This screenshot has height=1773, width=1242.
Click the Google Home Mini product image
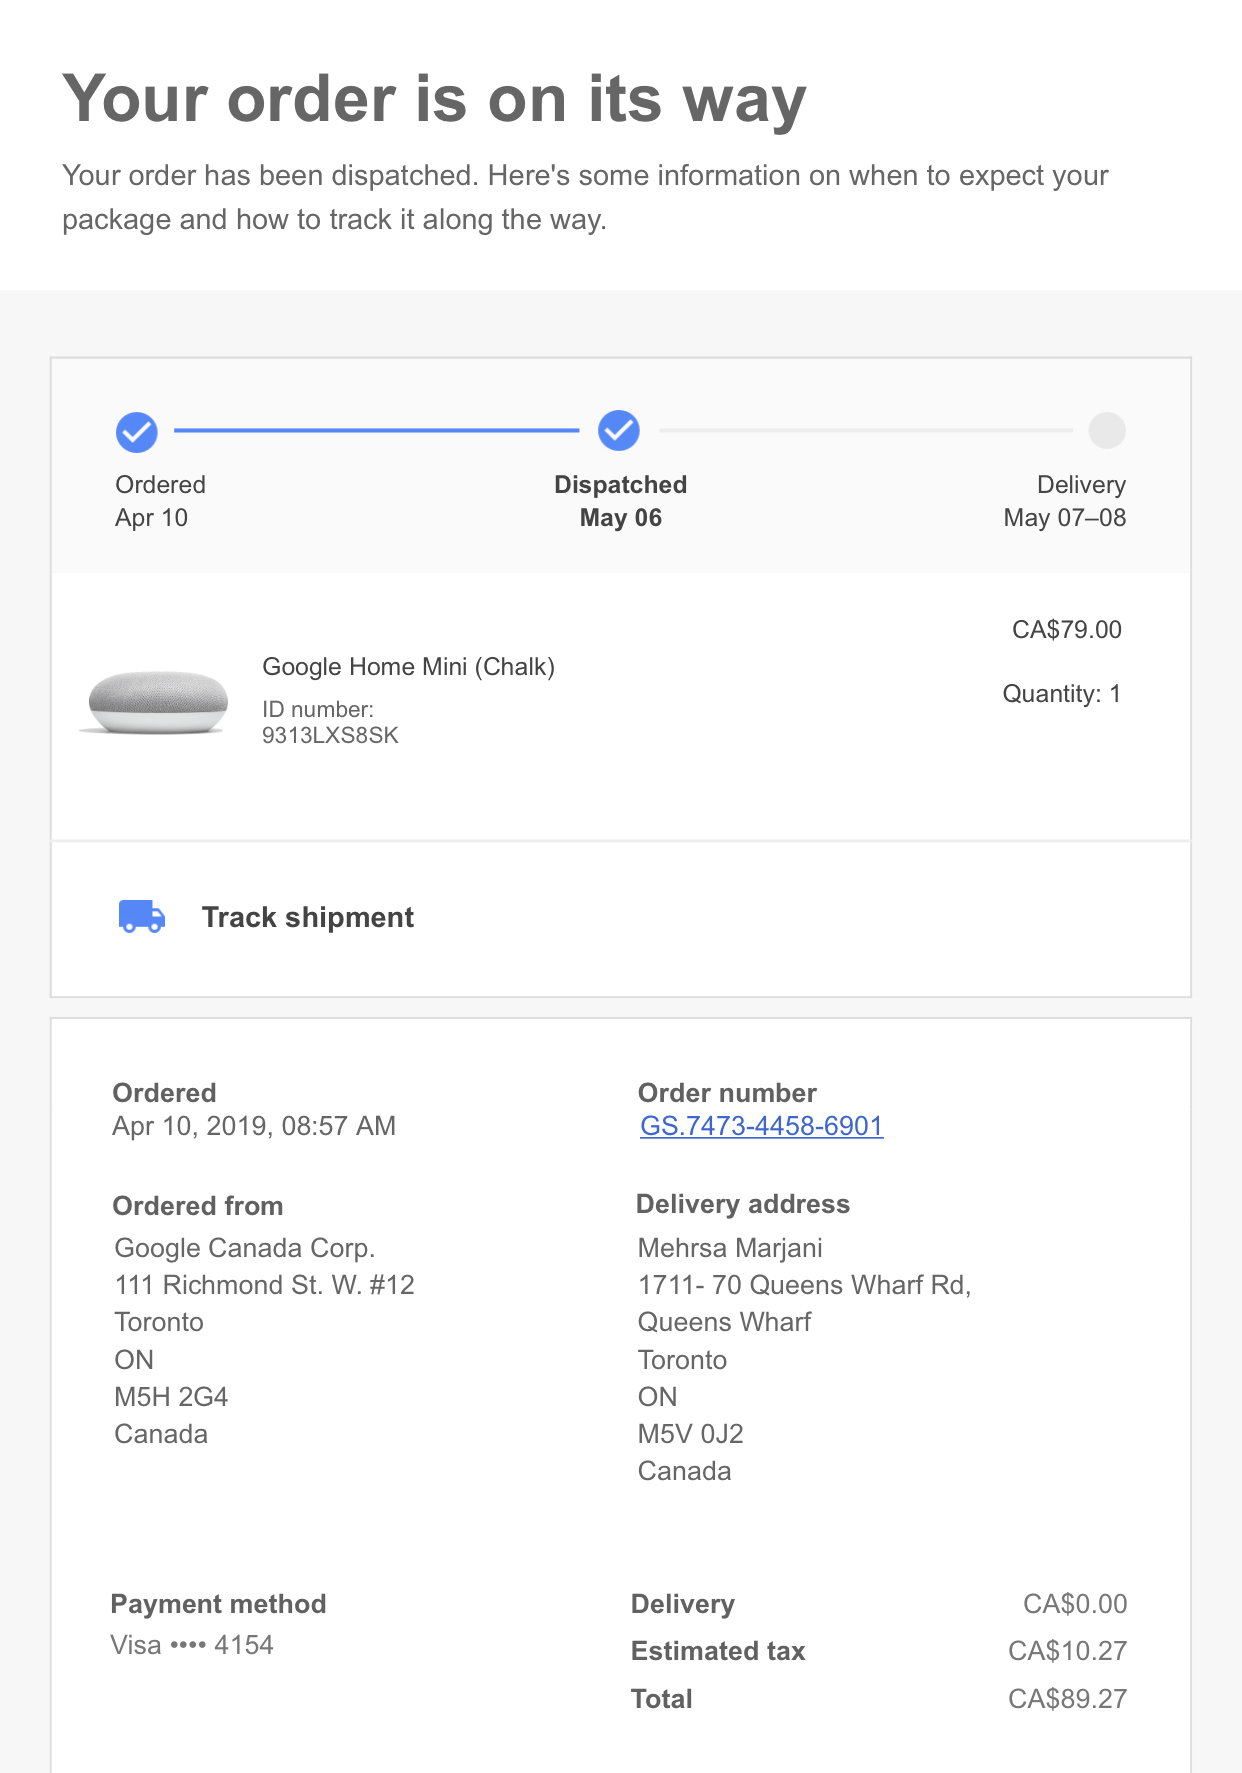[x=156, y=702]
